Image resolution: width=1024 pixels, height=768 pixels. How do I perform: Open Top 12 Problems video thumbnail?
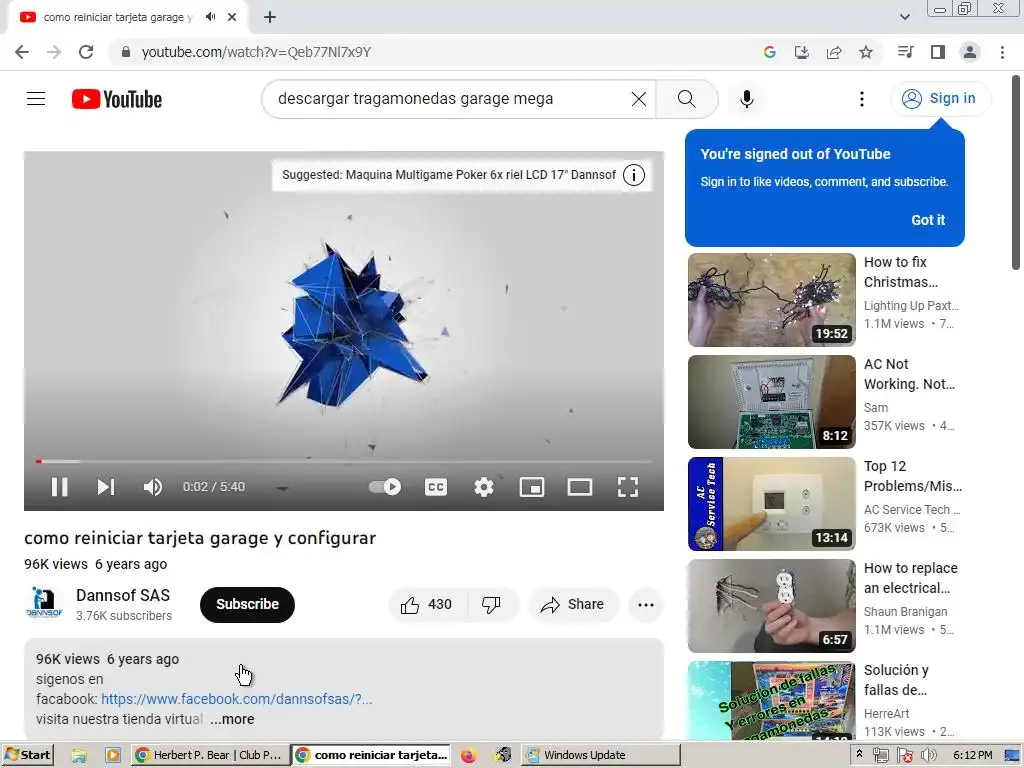(771, 504)
